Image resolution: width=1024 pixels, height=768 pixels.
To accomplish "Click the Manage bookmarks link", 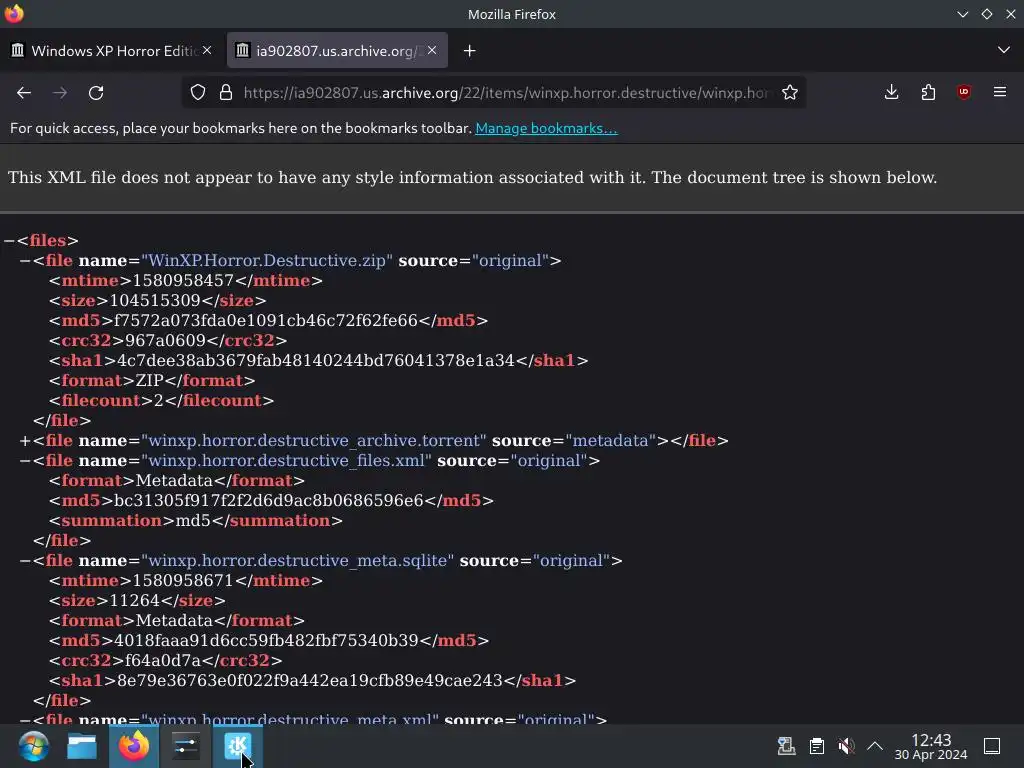I will (x=546, y=128).
